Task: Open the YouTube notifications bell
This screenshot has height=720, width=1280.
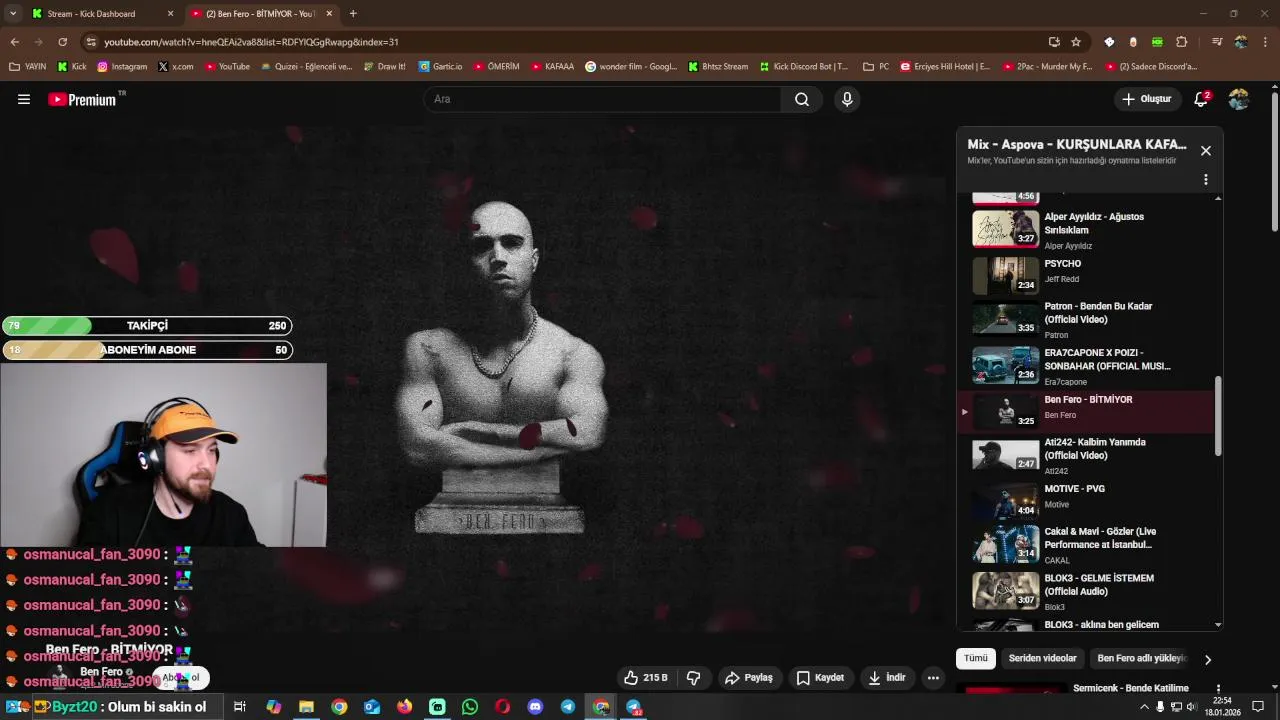Action: coord(1201,99)
